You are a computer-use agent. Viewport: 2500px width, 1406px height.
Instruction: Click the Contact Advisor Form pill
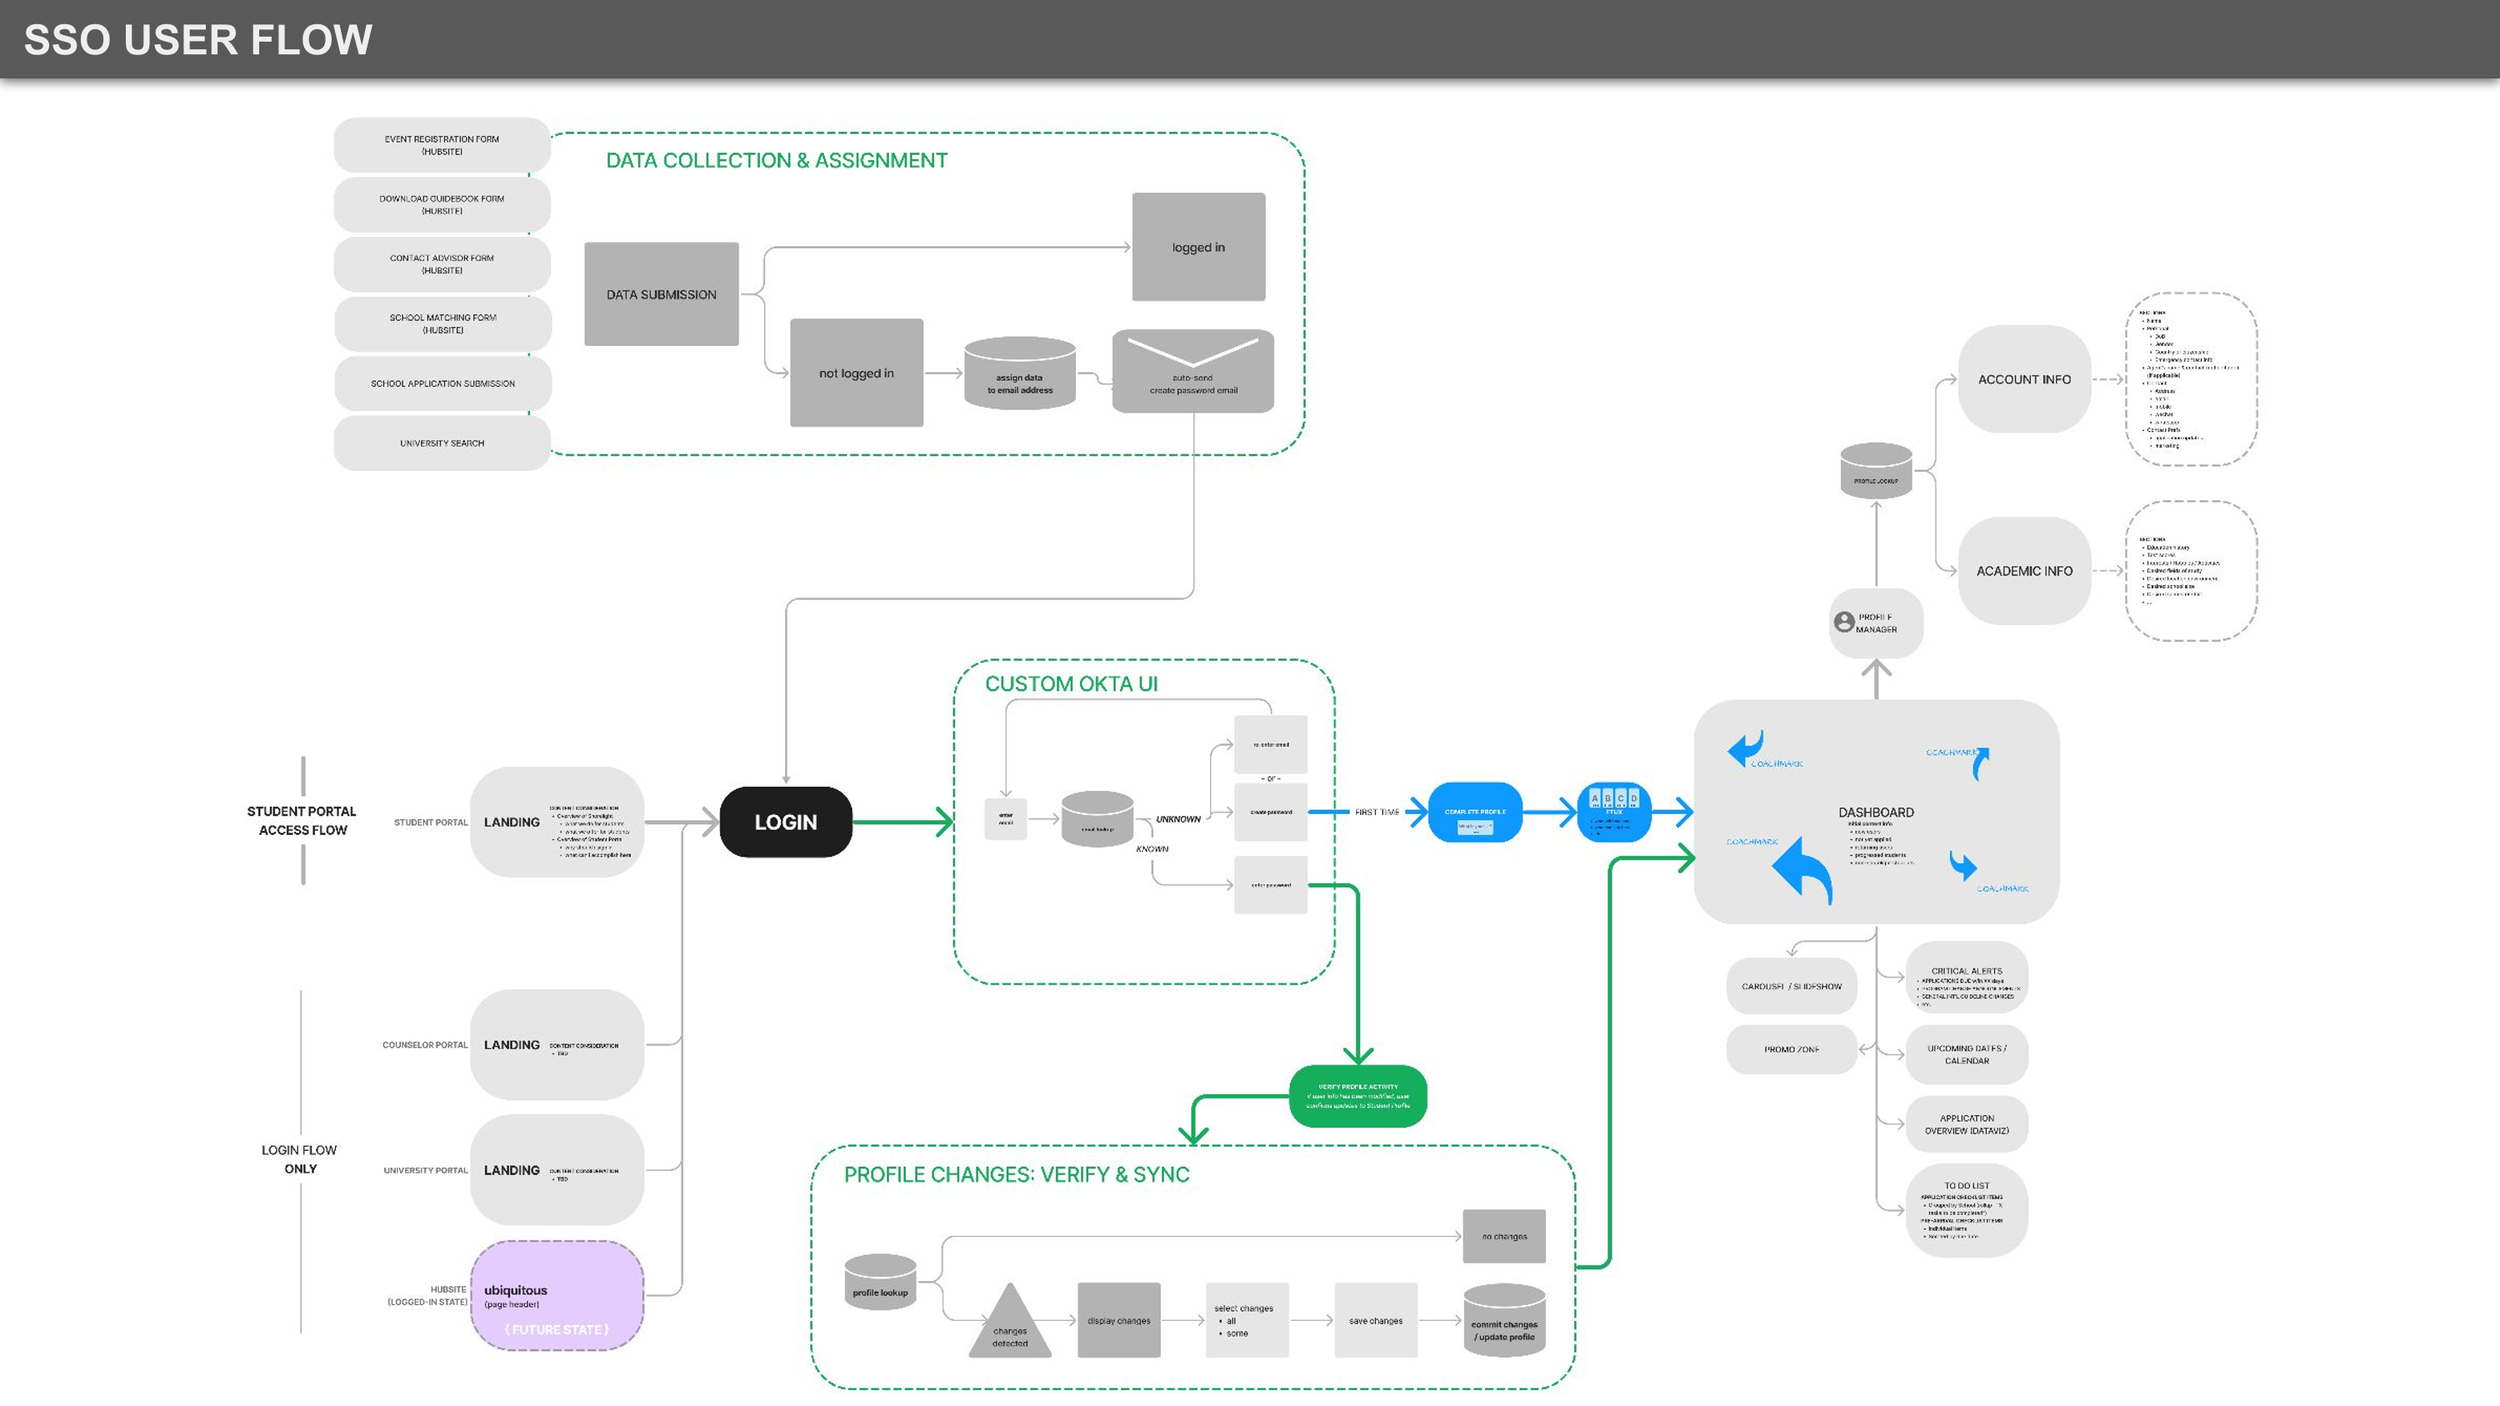point(442,264)
